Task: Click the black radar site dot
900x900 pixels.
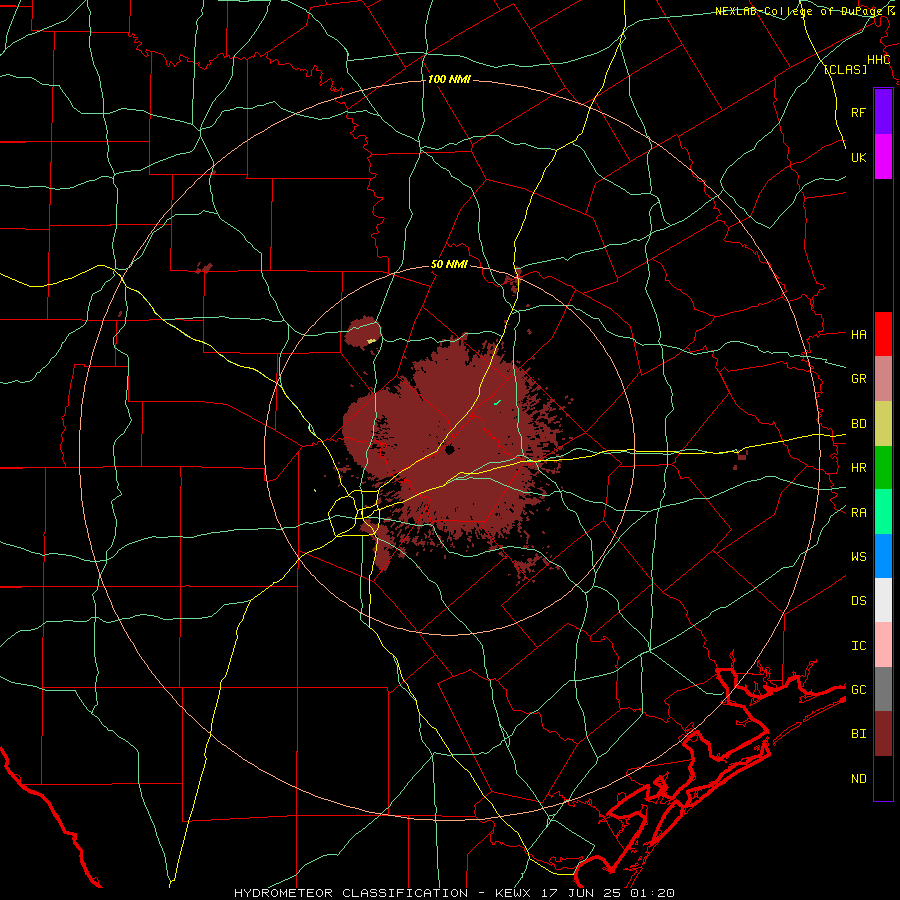Action: [x=450, y=450]
